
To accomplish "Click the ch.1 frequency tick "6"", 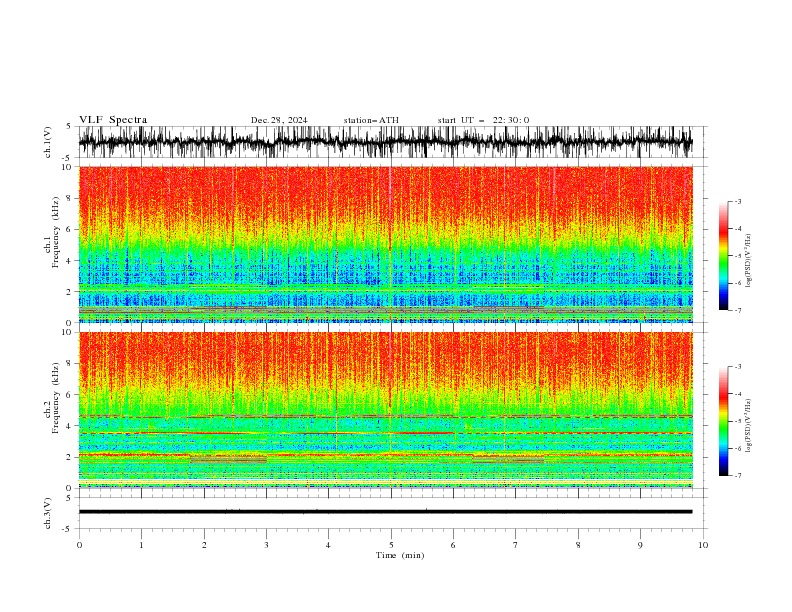I will [70, 229].
